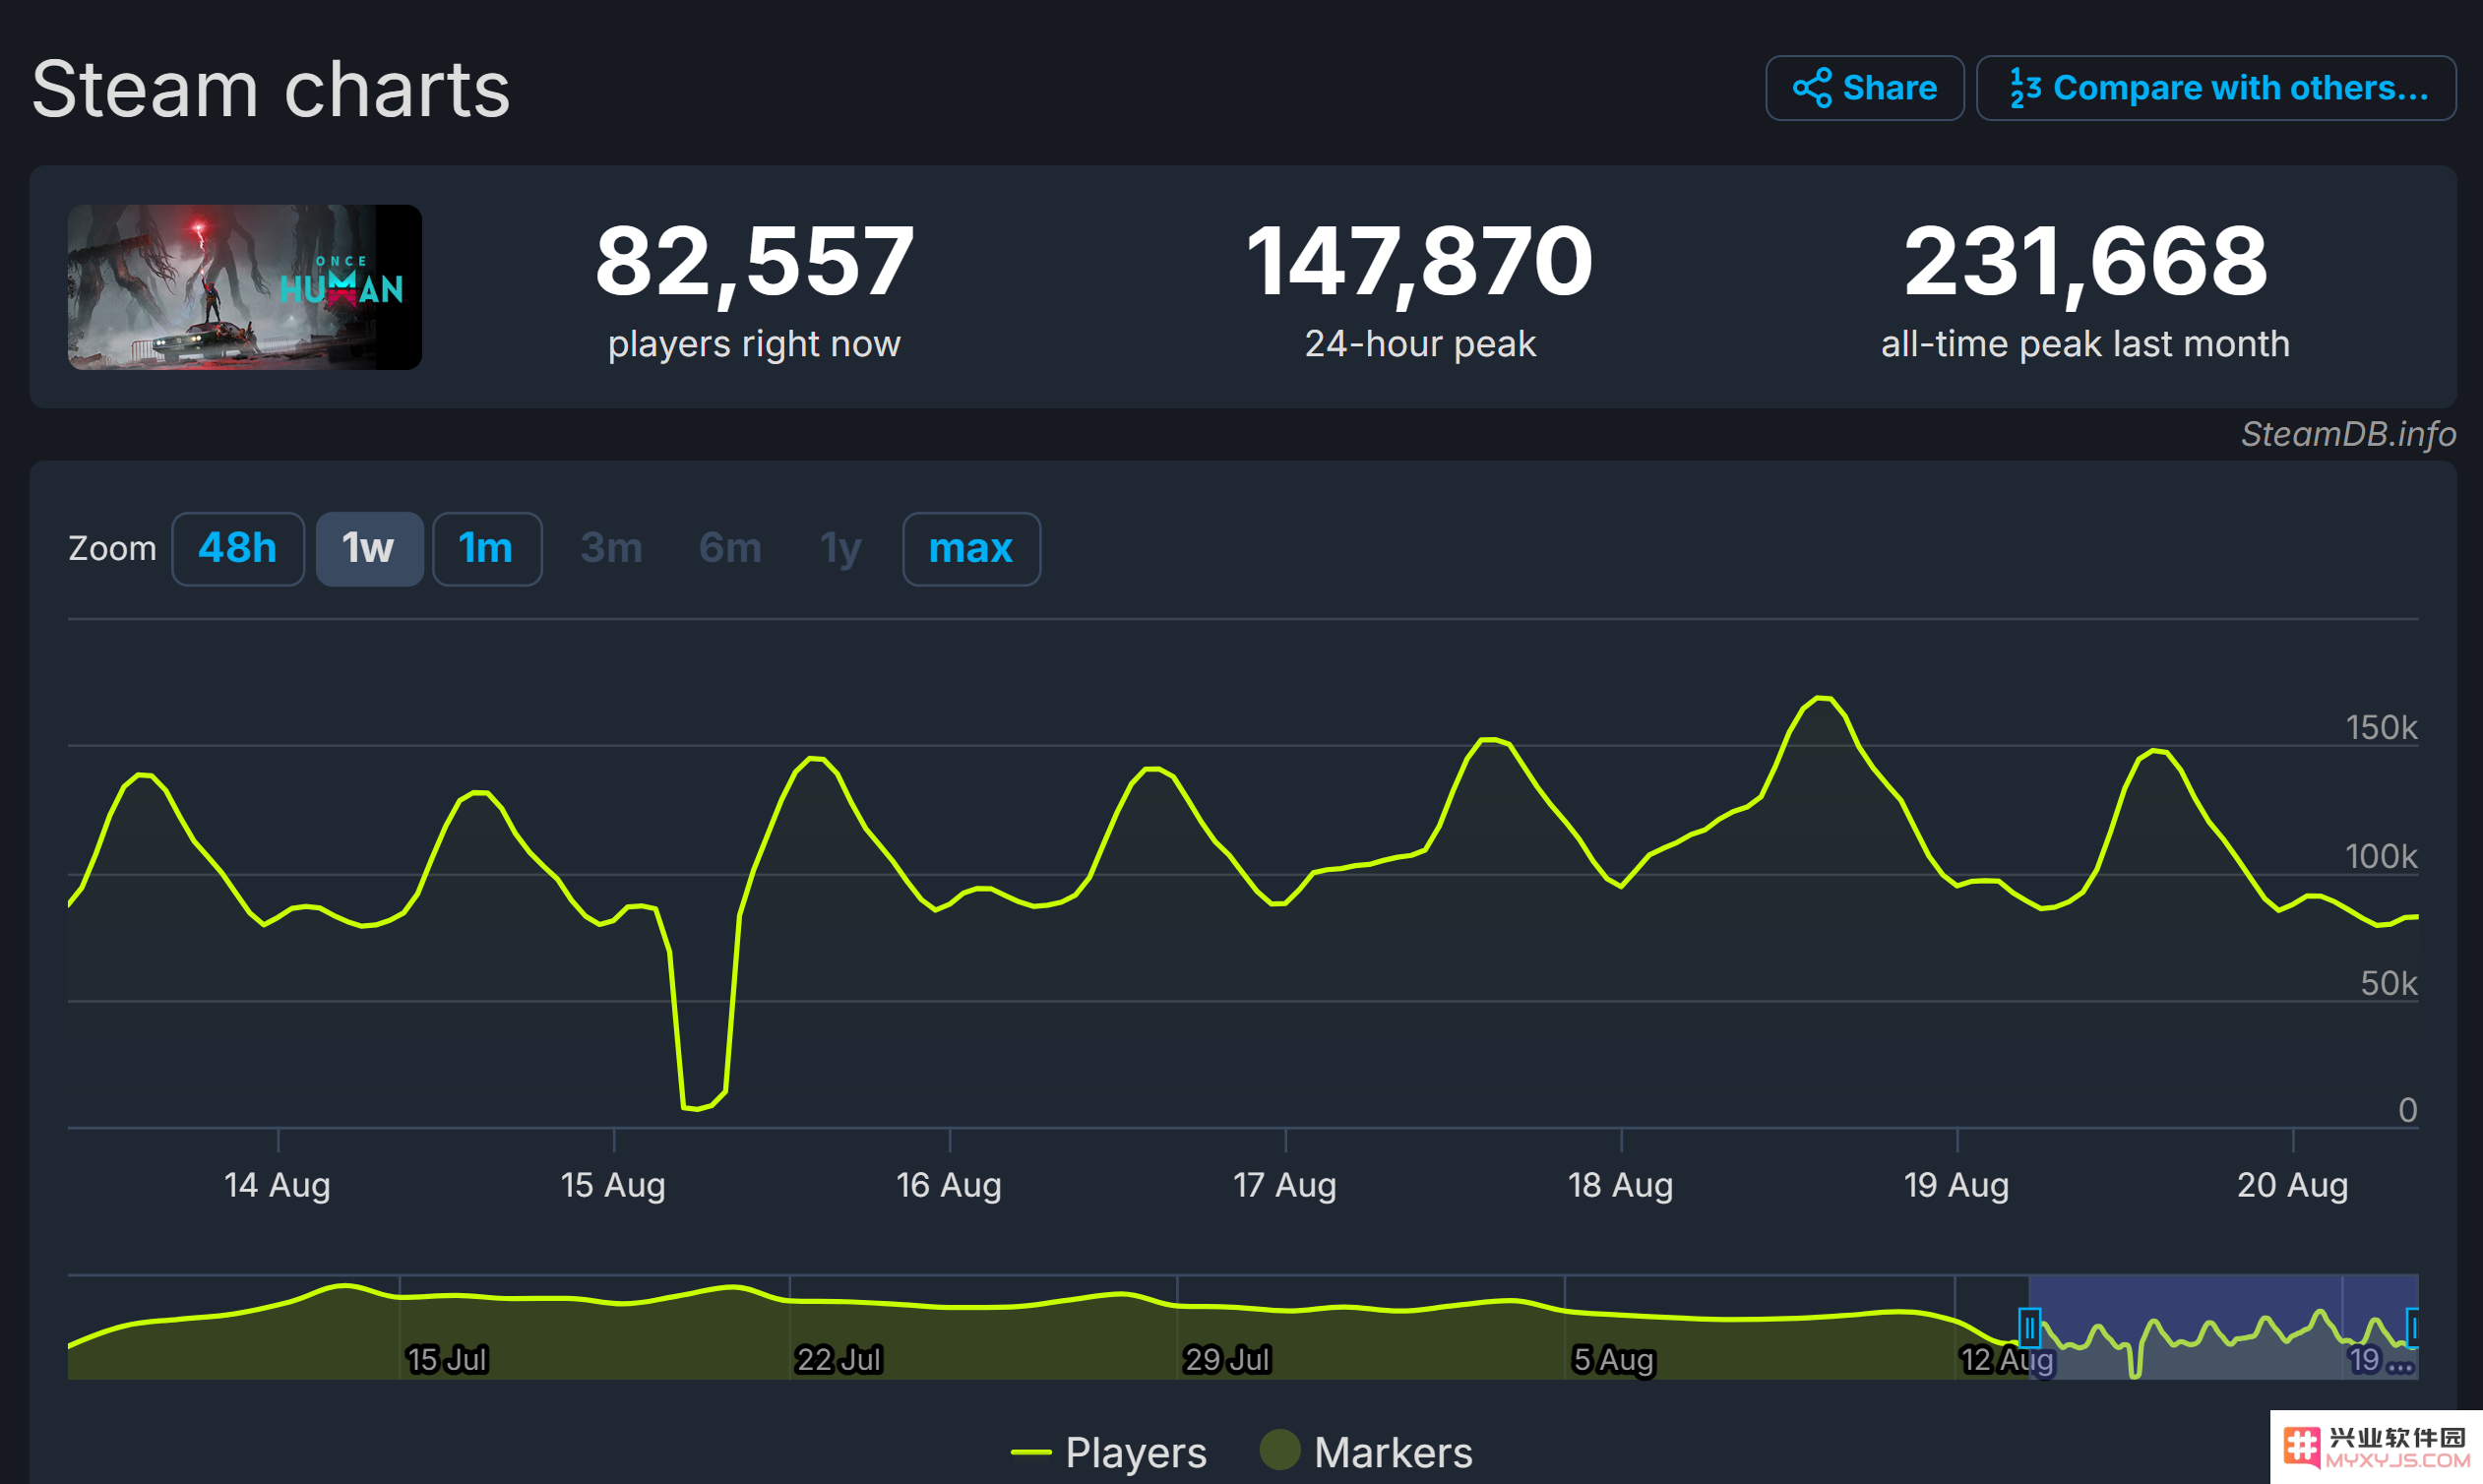This screenshot has height=1484, width=2483.
Task: Open the Once Human game thumbnail
Action: (245, 287)
